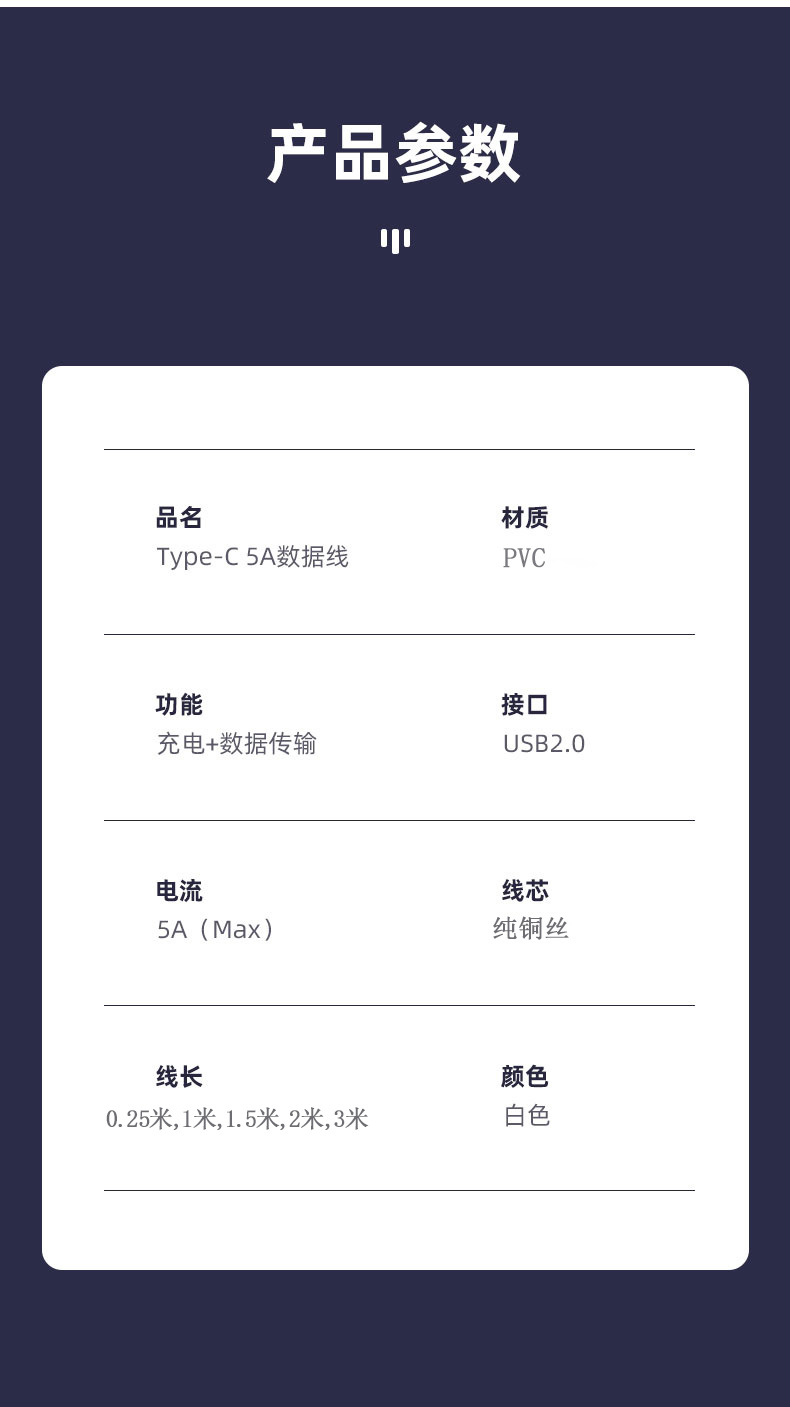Click the 产品参数 heading

coord(394,154)
